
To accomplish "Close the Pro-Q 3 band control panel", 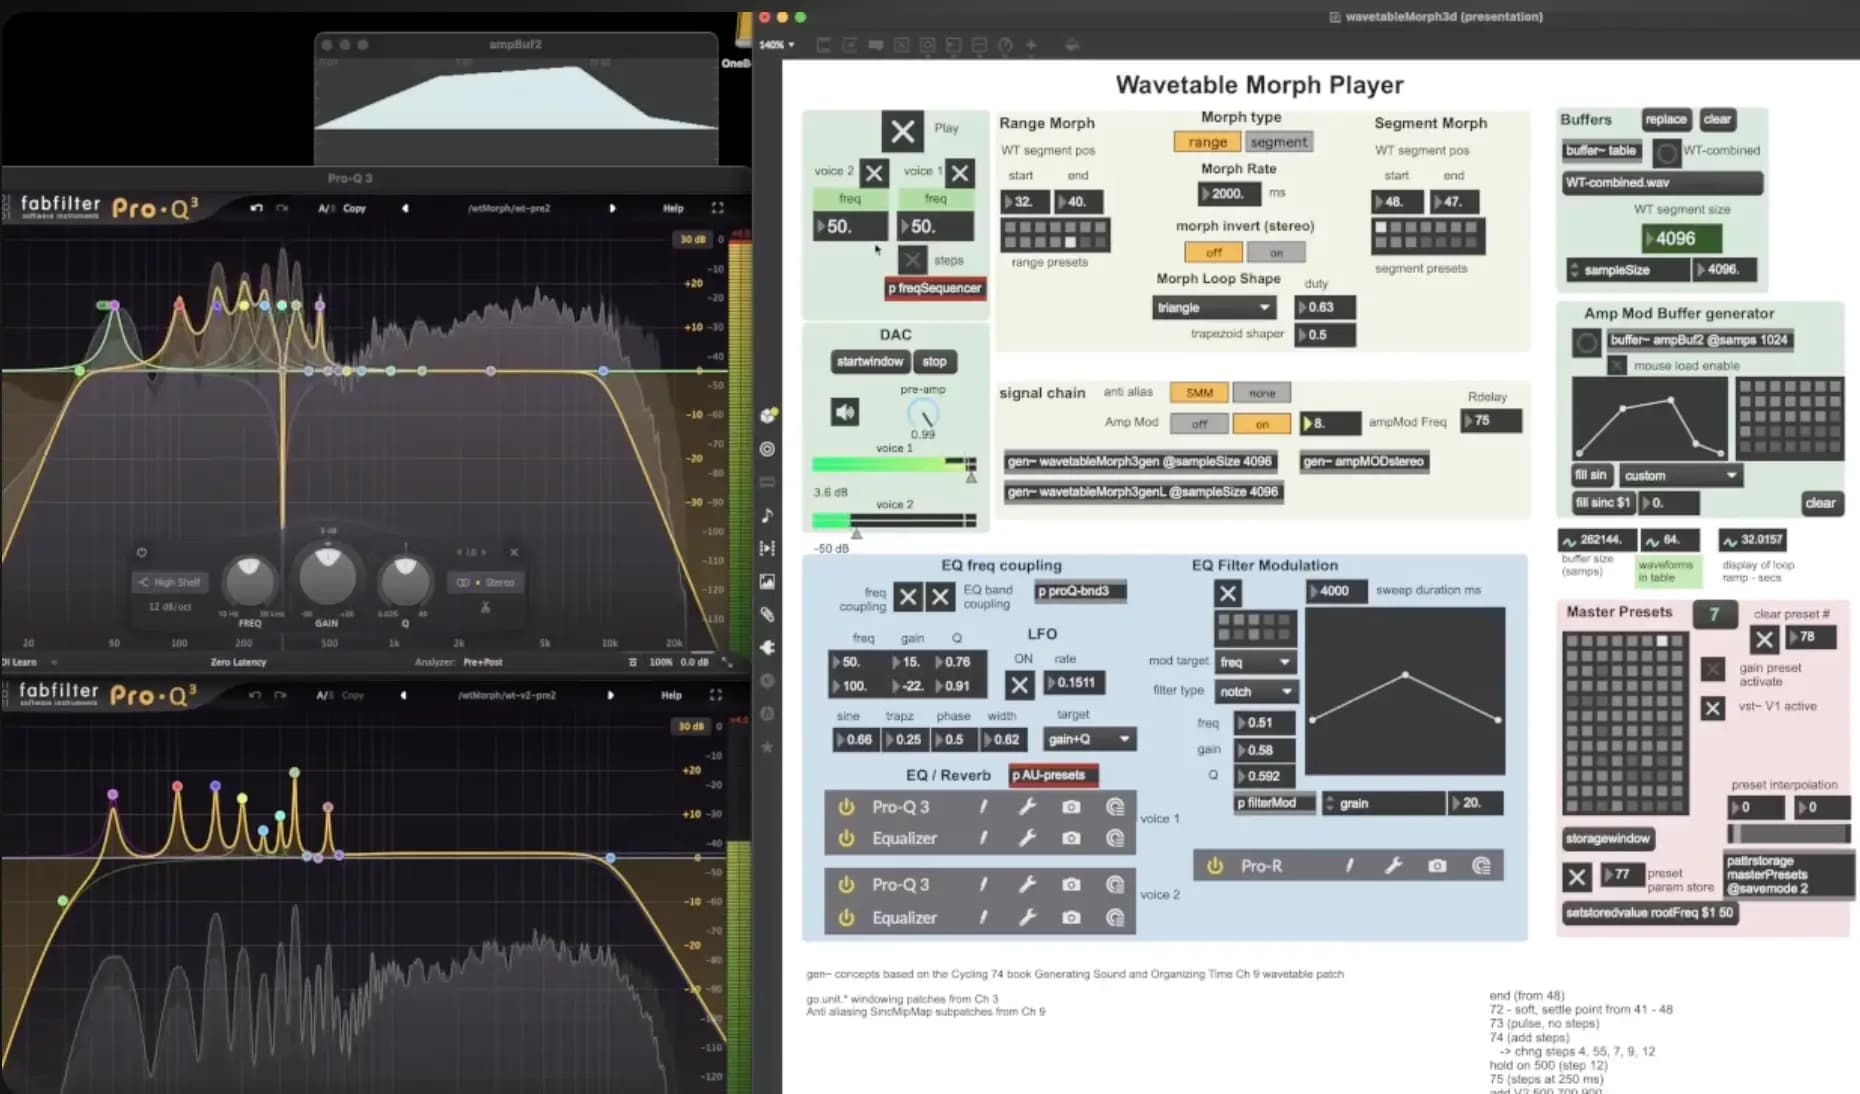I will (514, 552).
